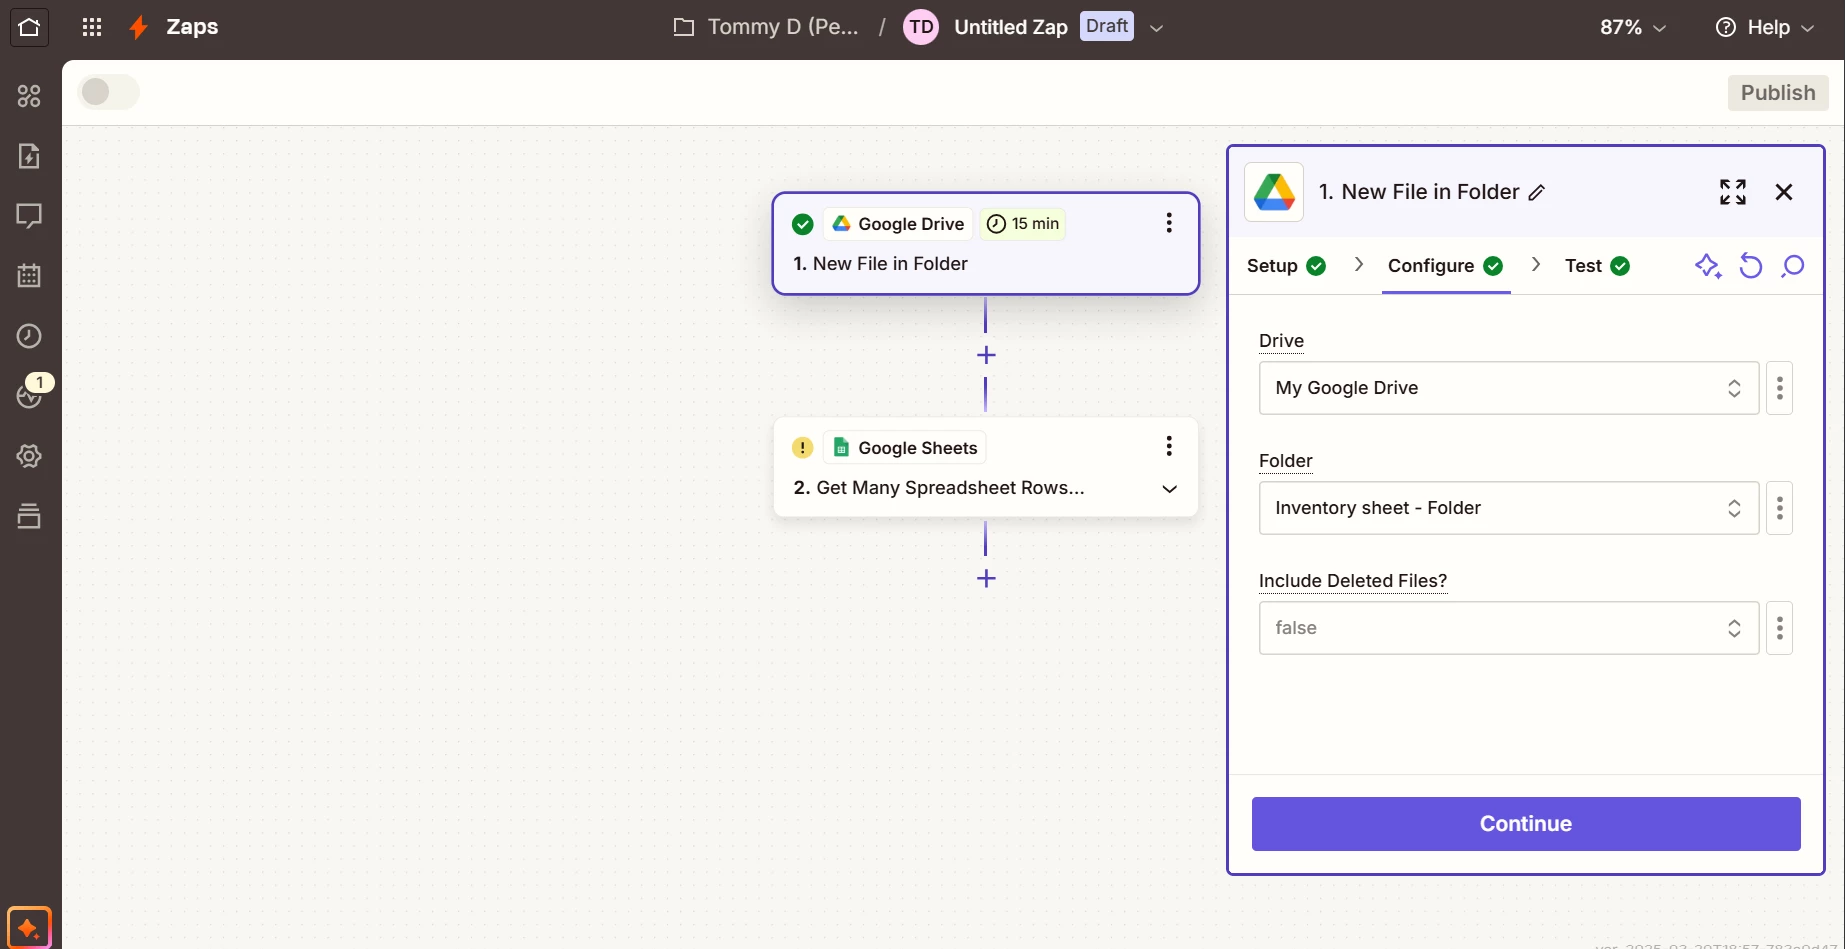The height and width of the screenshot is (949, 1845).
Task: Open Folder field three-dot options
Action: (x=1780, y=508)
